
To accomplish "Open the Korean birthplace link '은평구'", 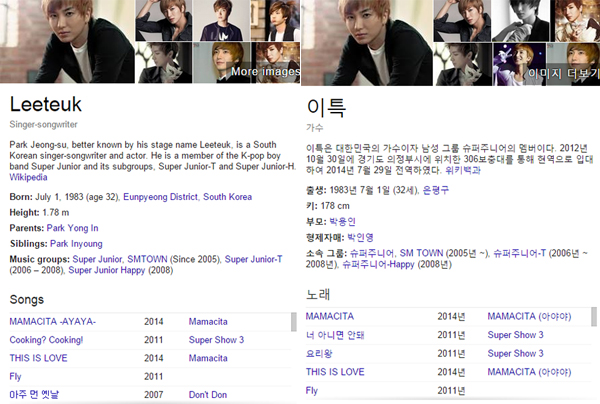I will coord(439,189).
